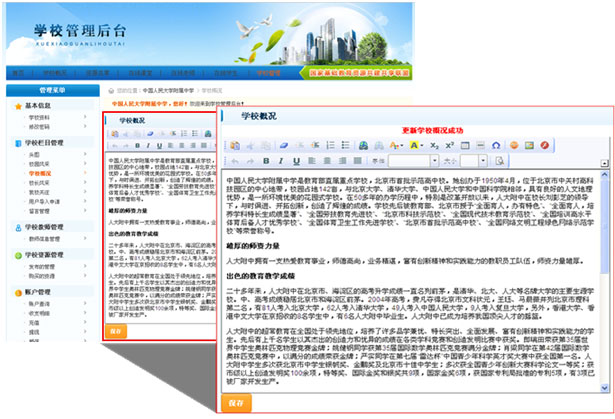This screenshot has width=615, height=419.
Task: Open the text color dropdown arrow
Action: (402, 146)
